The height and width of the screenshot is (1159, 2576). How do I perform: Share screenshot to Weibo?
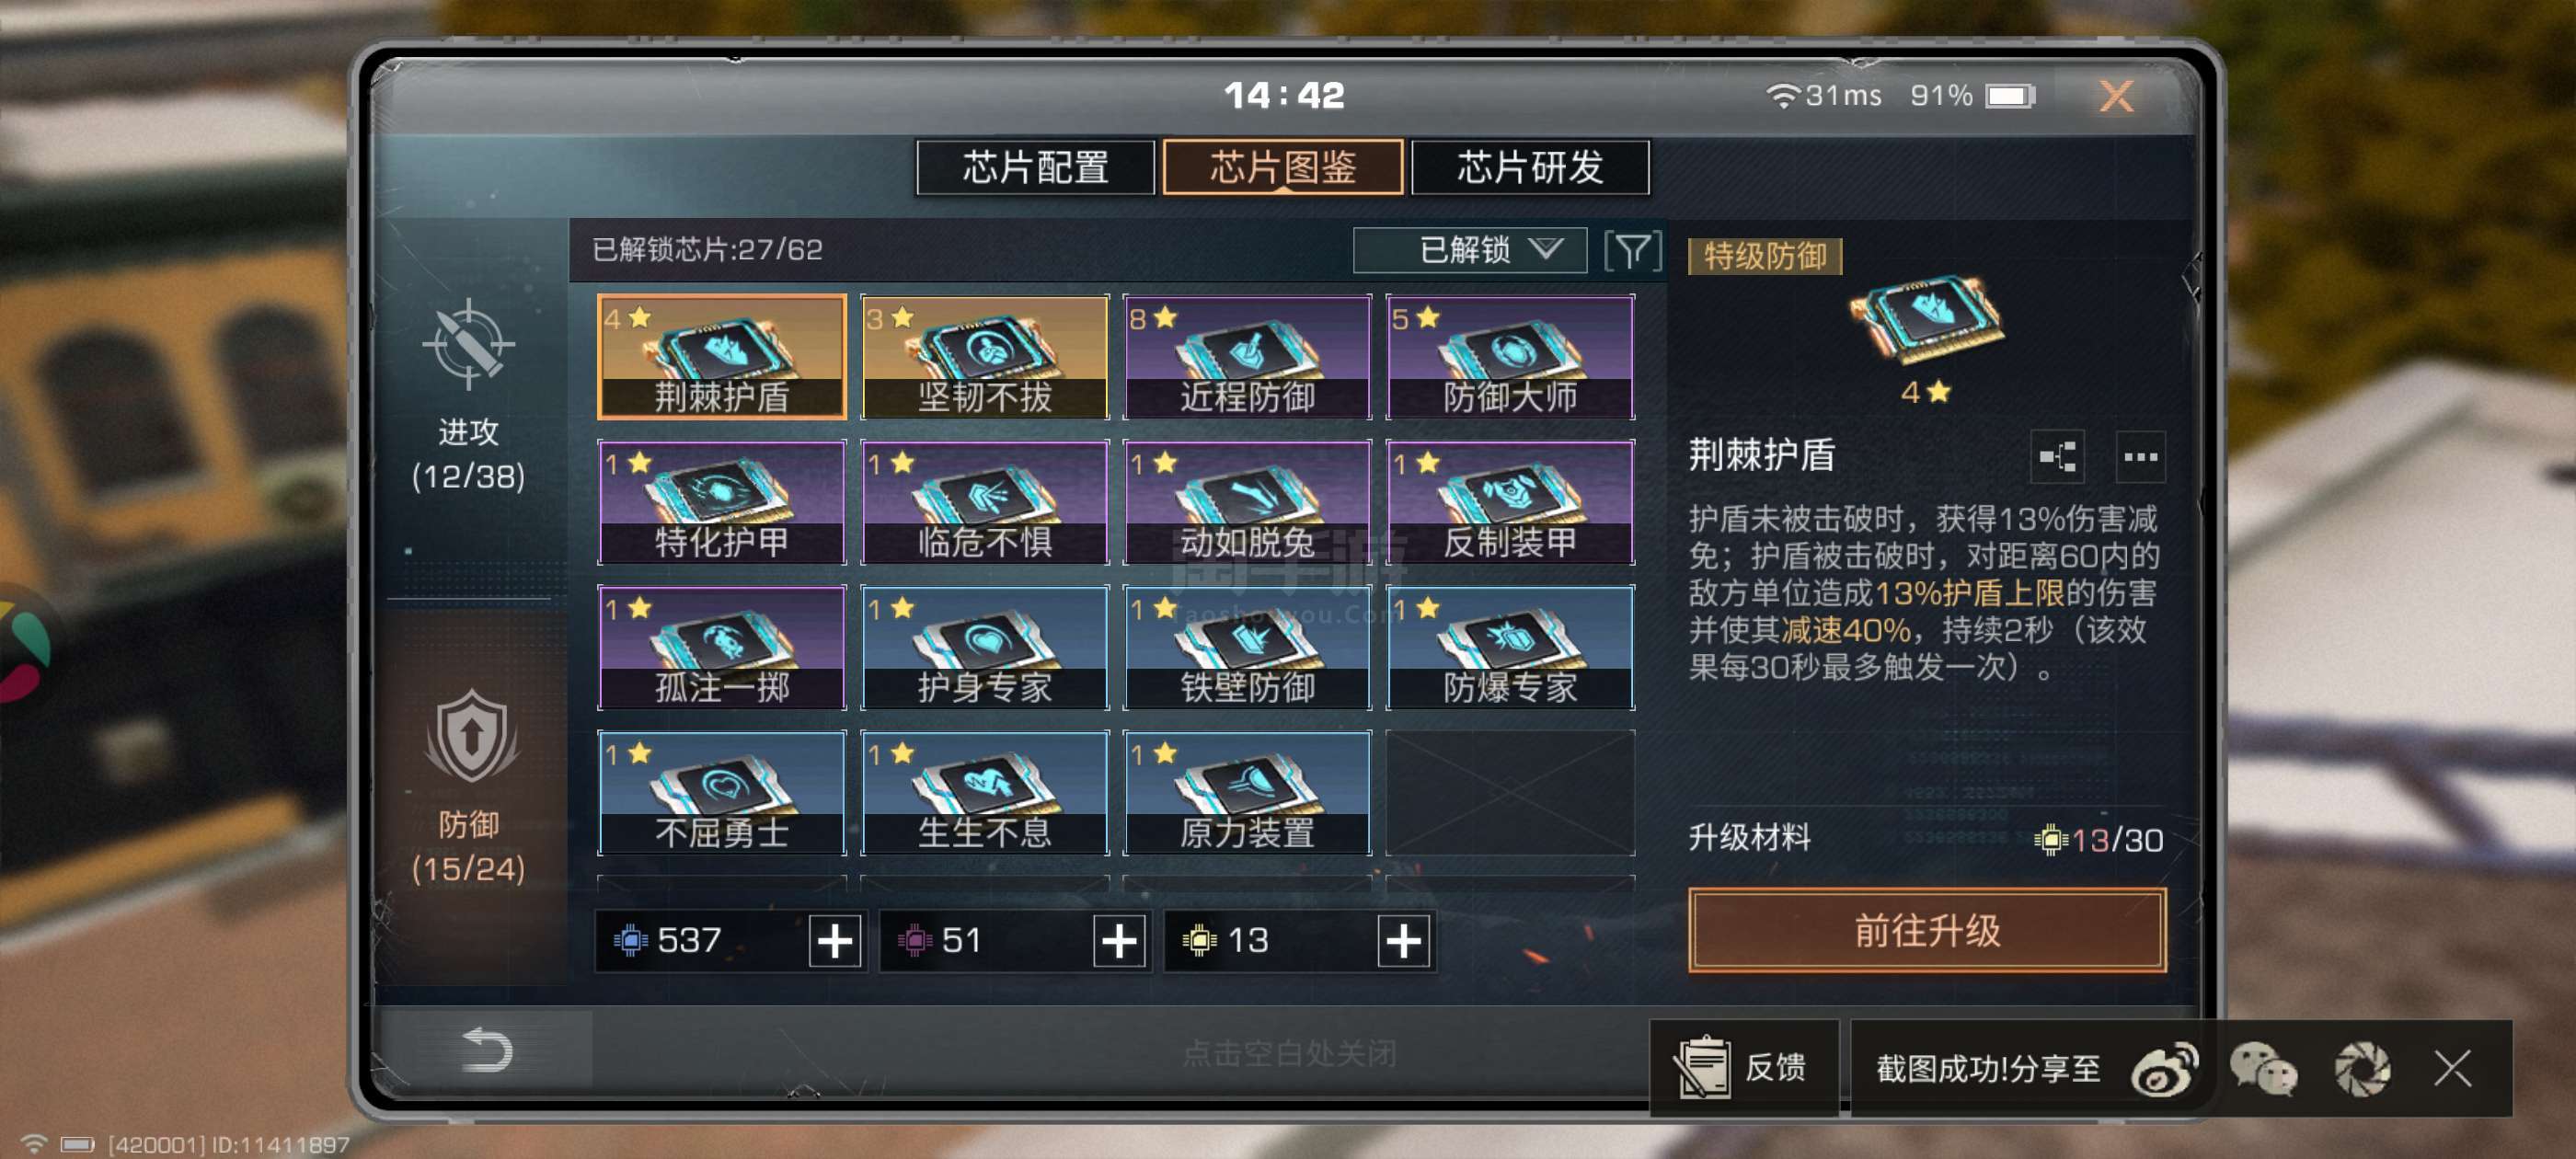(x=2164, y=1068)
